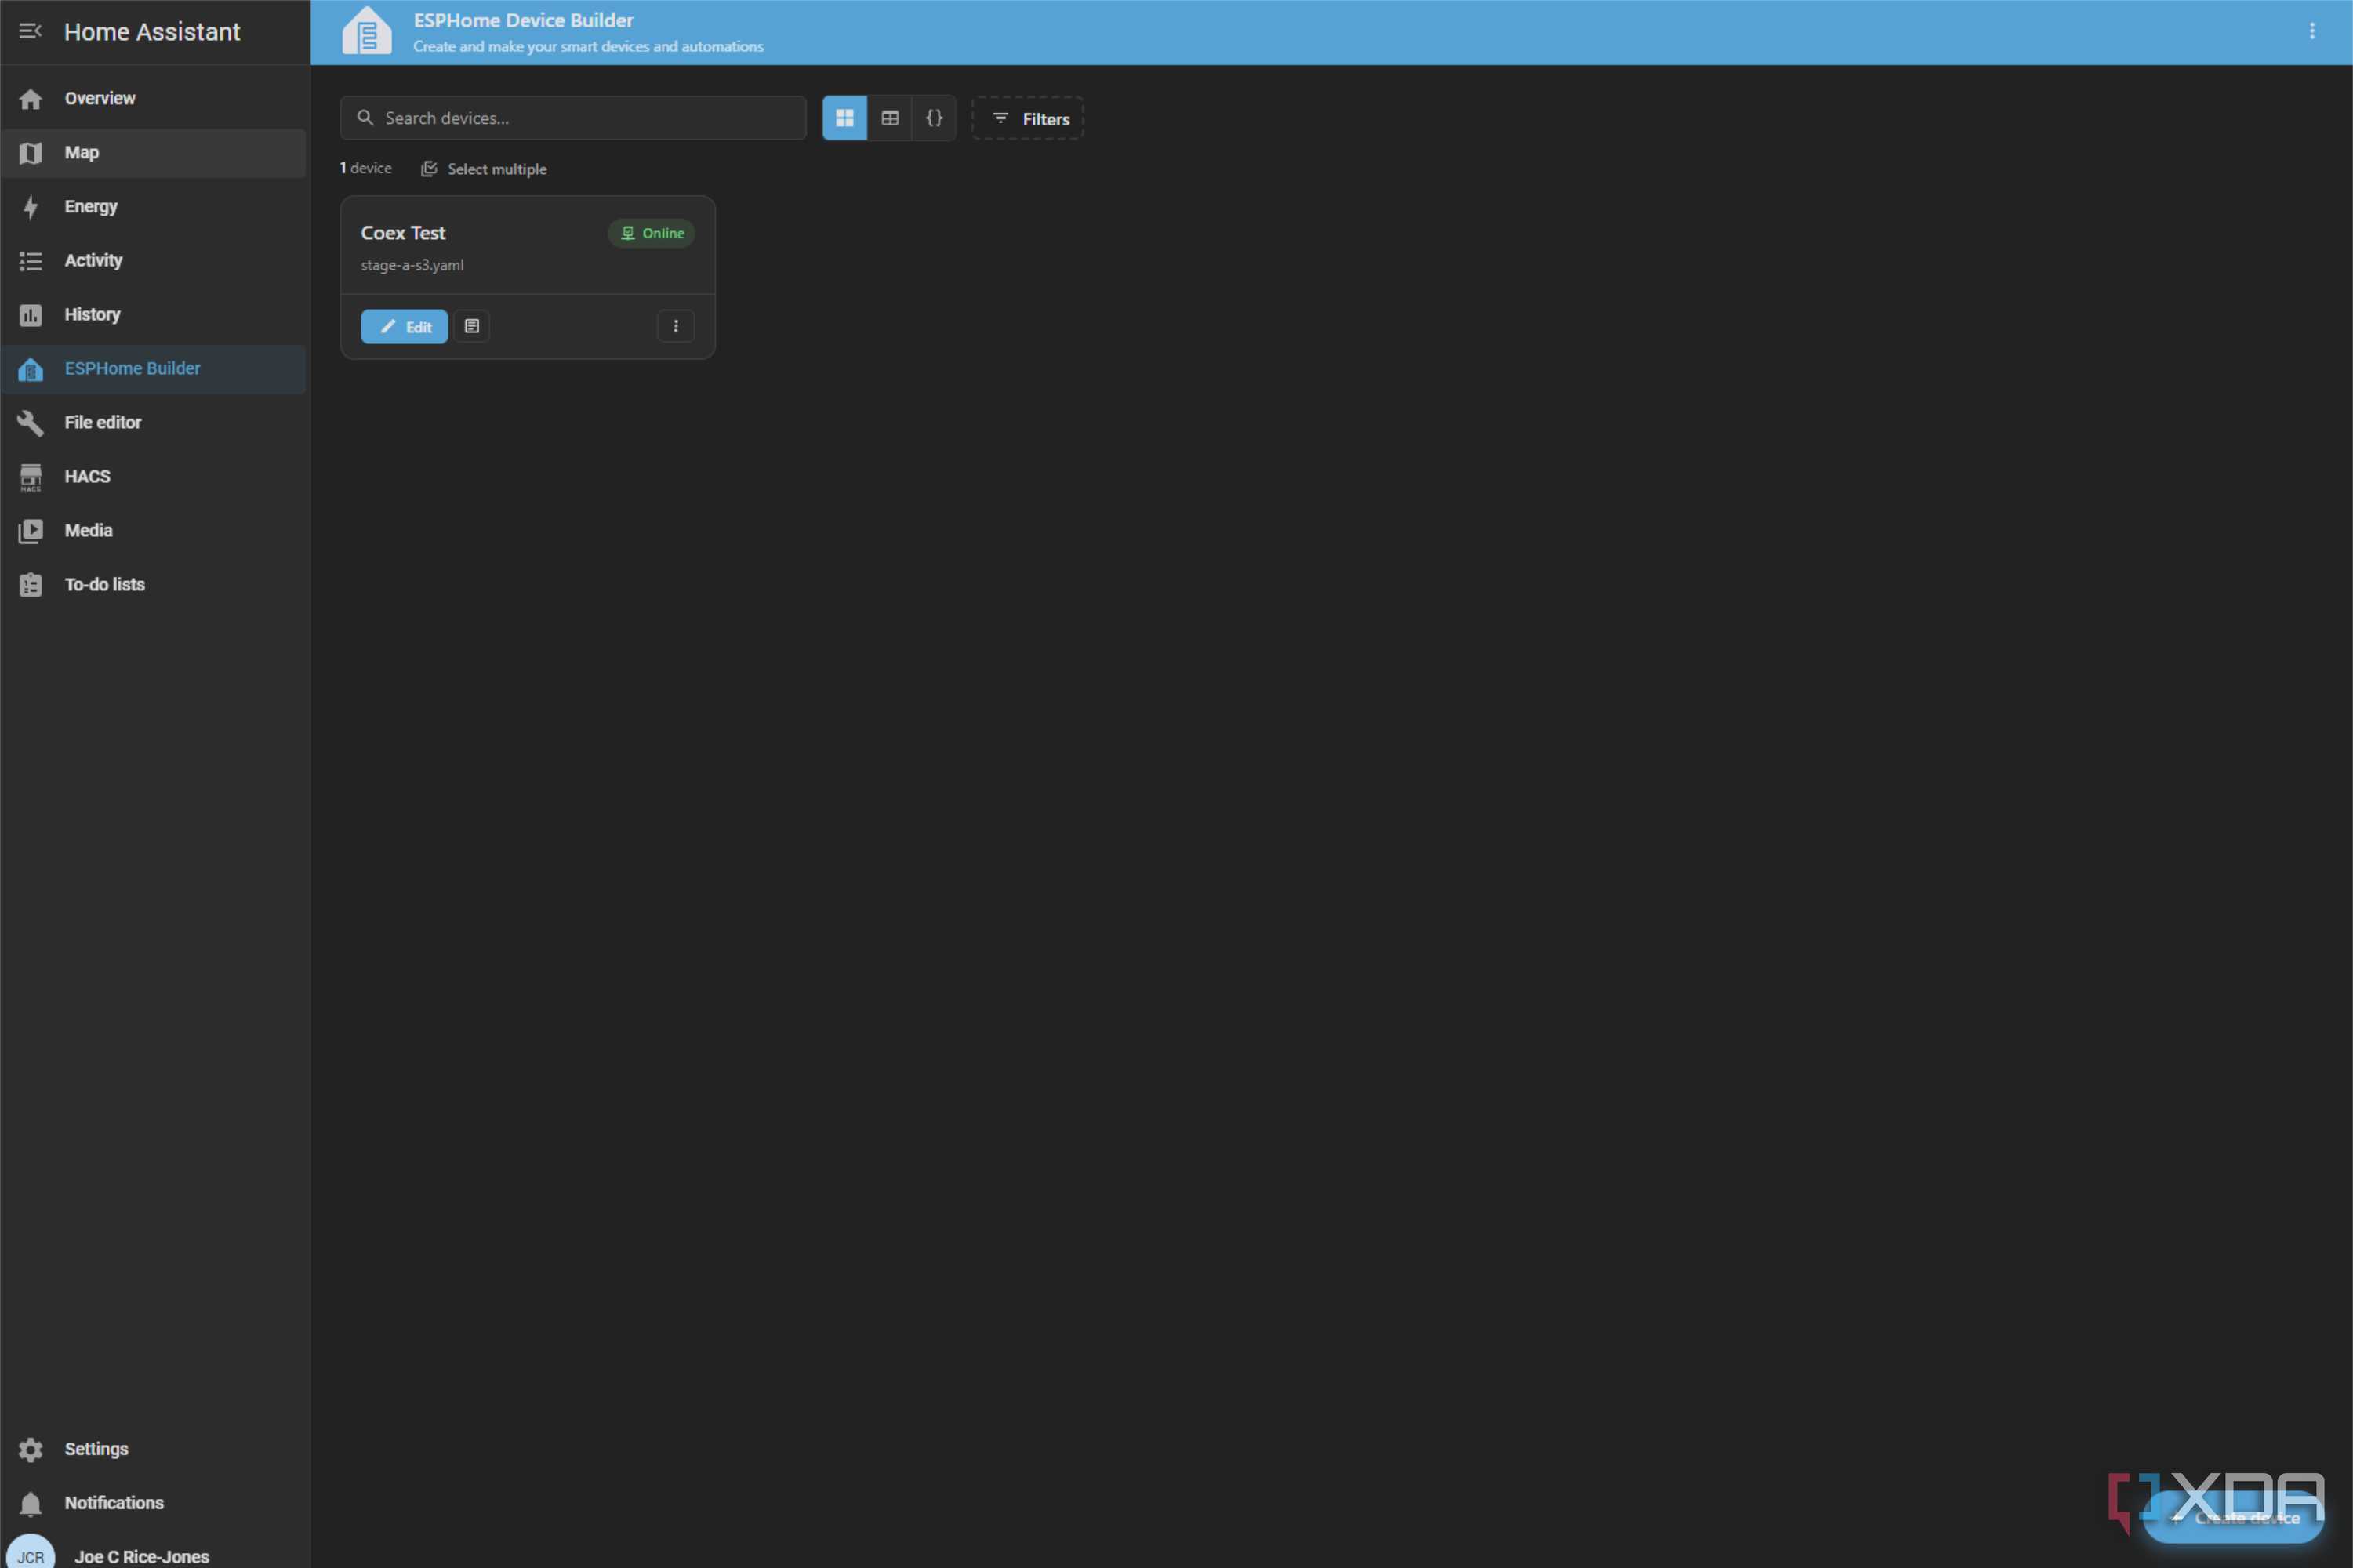
Task: Edit the Coex Test device
Action: click(404, 326)
